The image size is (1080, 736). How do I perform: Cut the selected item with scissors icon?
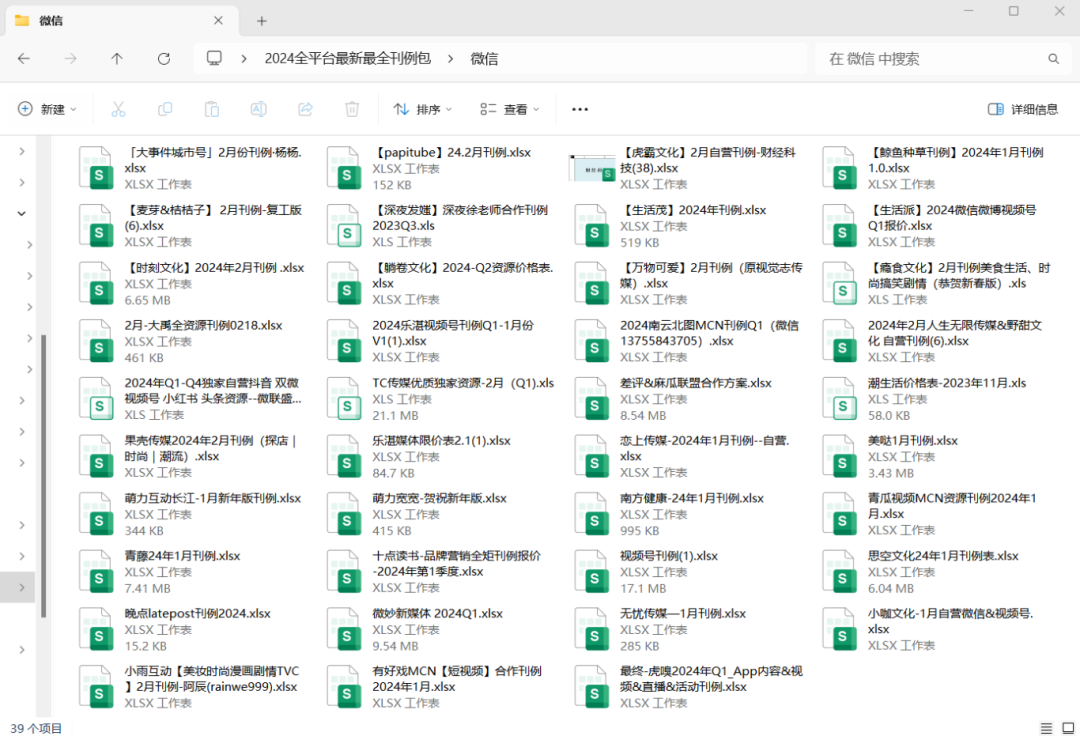118,109
